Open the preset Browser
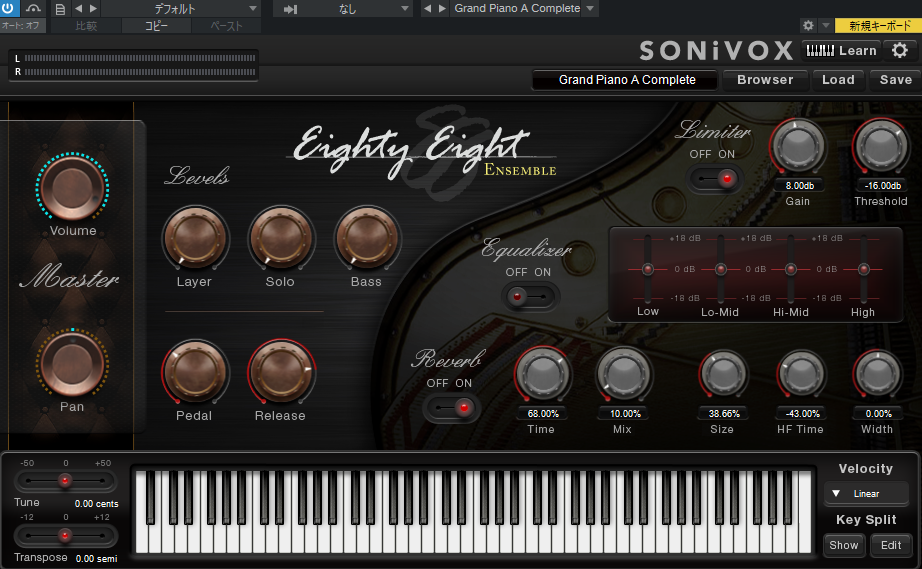This screenshot has width=922, height=569. point(765,80)
